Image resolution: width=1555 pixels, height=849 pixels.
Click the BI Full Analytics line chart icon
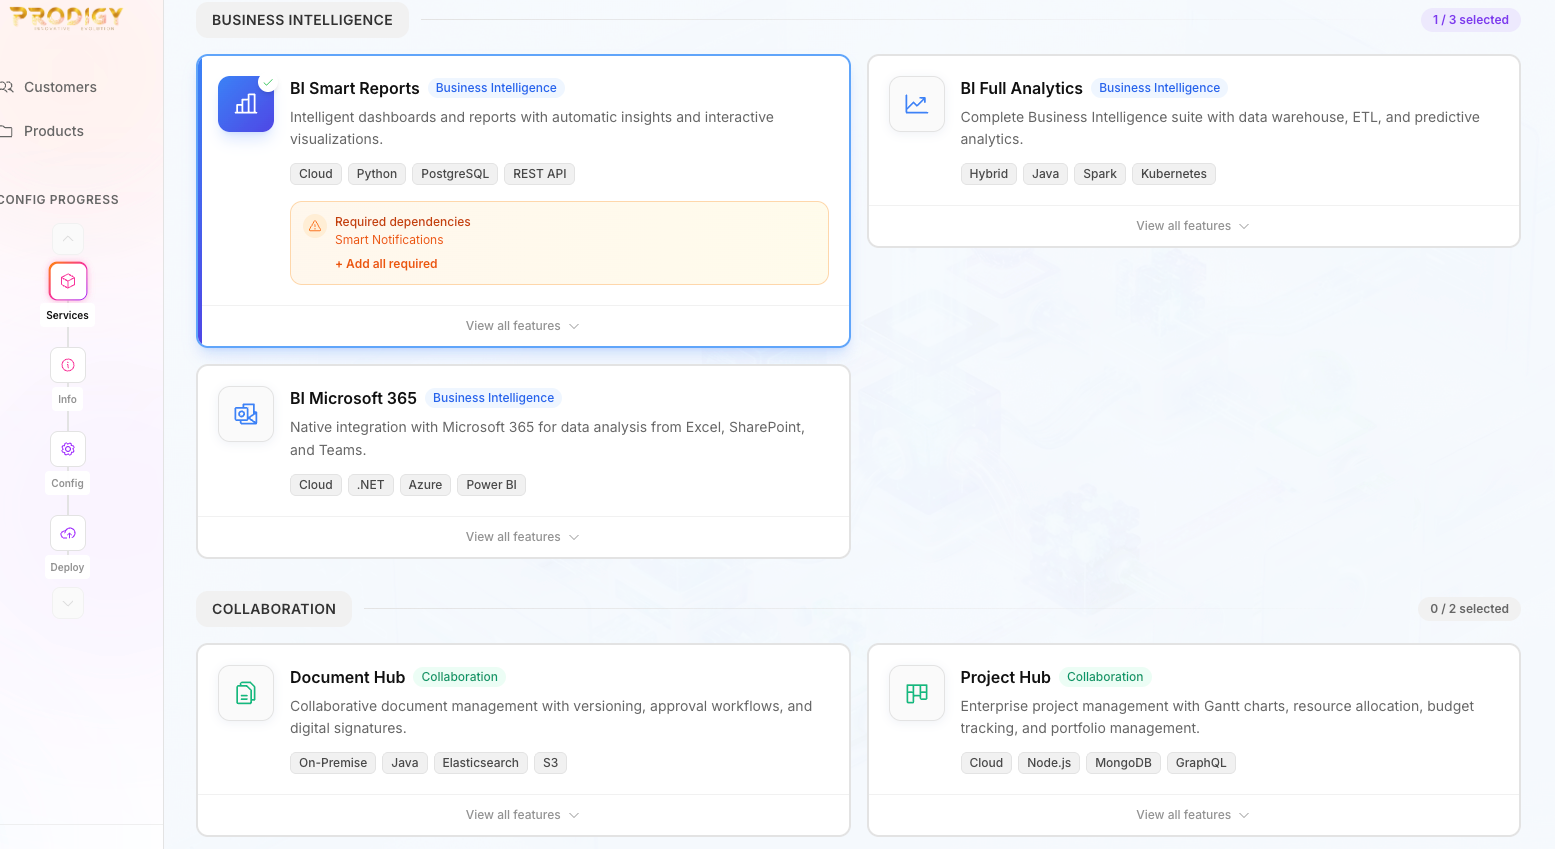[x=916, y=104]
